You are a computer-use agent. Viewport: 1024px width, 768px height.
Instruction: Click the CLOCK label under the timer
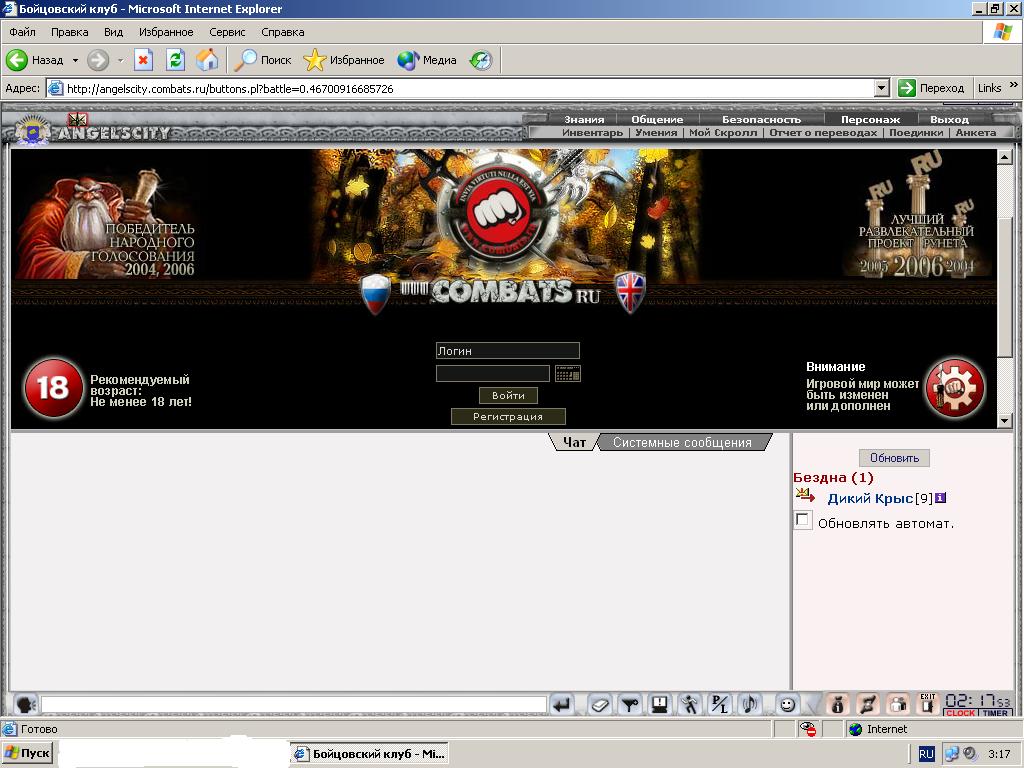(961, 713)
